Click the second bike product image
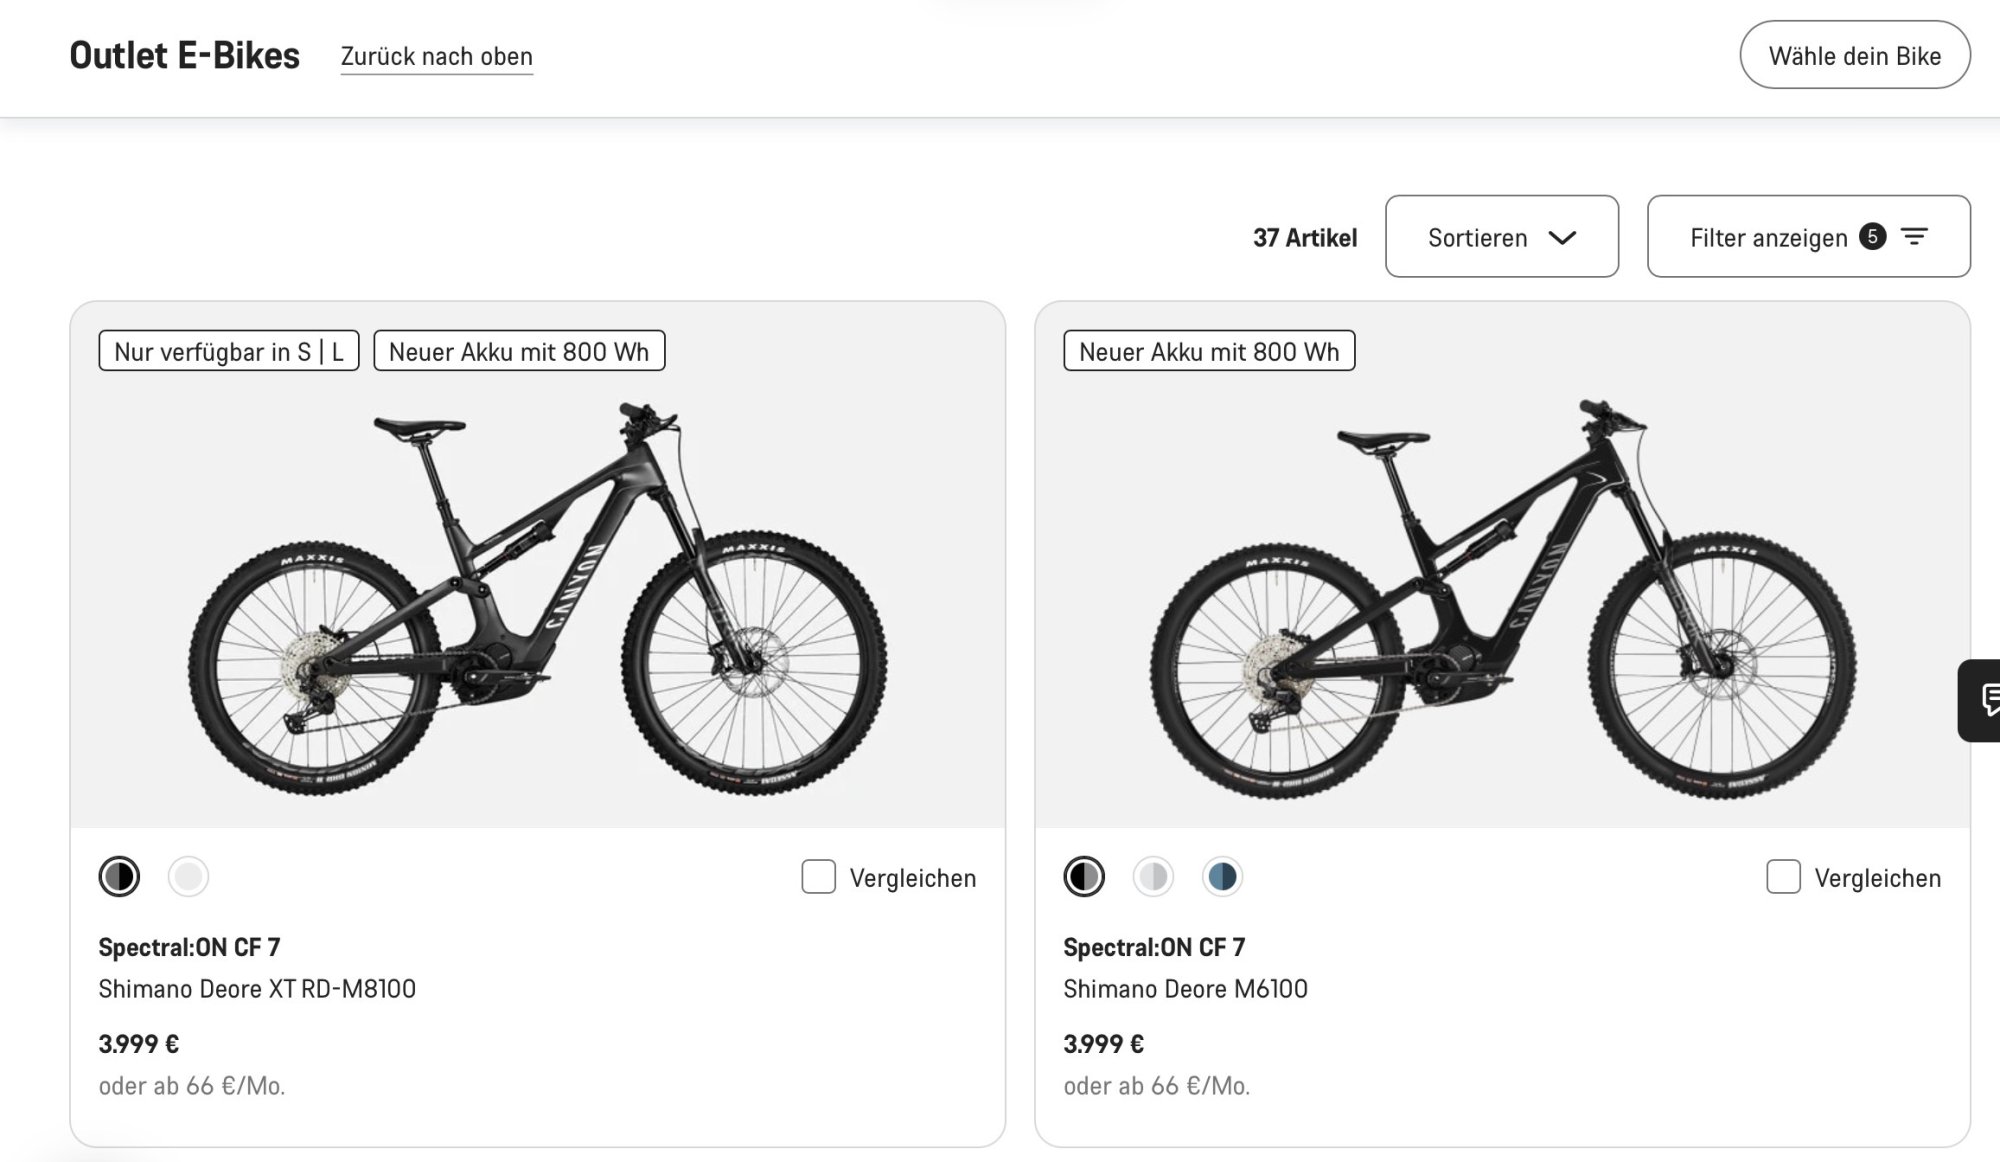This screenshot has height=1162, width=2000. click(x=1502, y=600)
